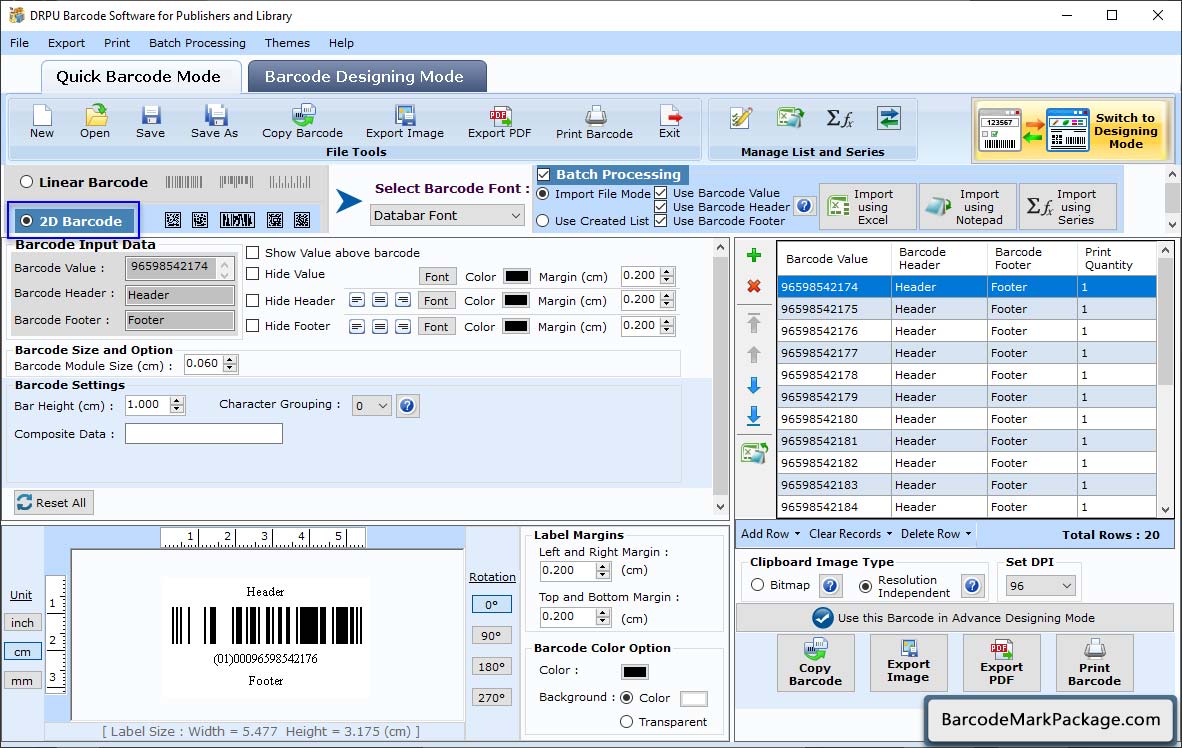
Task: Click the Composite Data input field
Action: coord(204,434)
